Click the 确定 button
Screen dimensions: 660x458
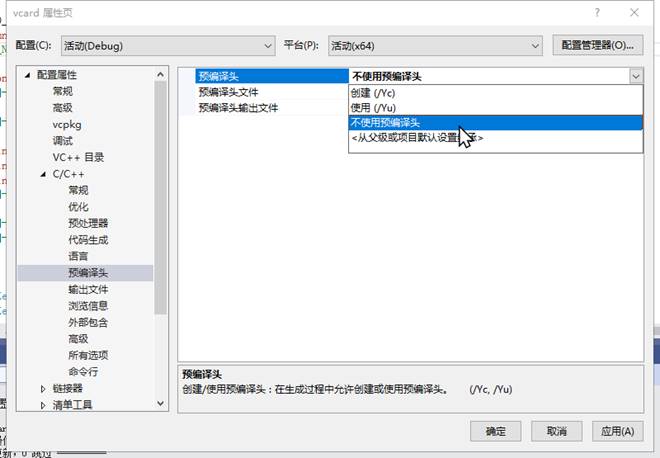(496, 431)
